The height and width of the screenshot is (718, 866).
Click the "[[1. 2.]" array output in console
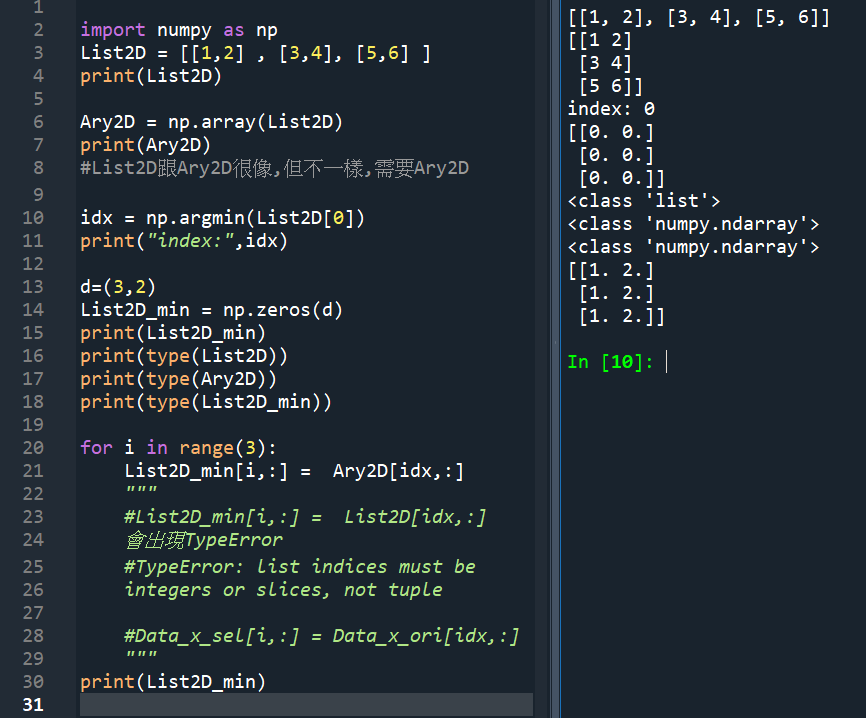pyautogui.click(x=610, y=269)
